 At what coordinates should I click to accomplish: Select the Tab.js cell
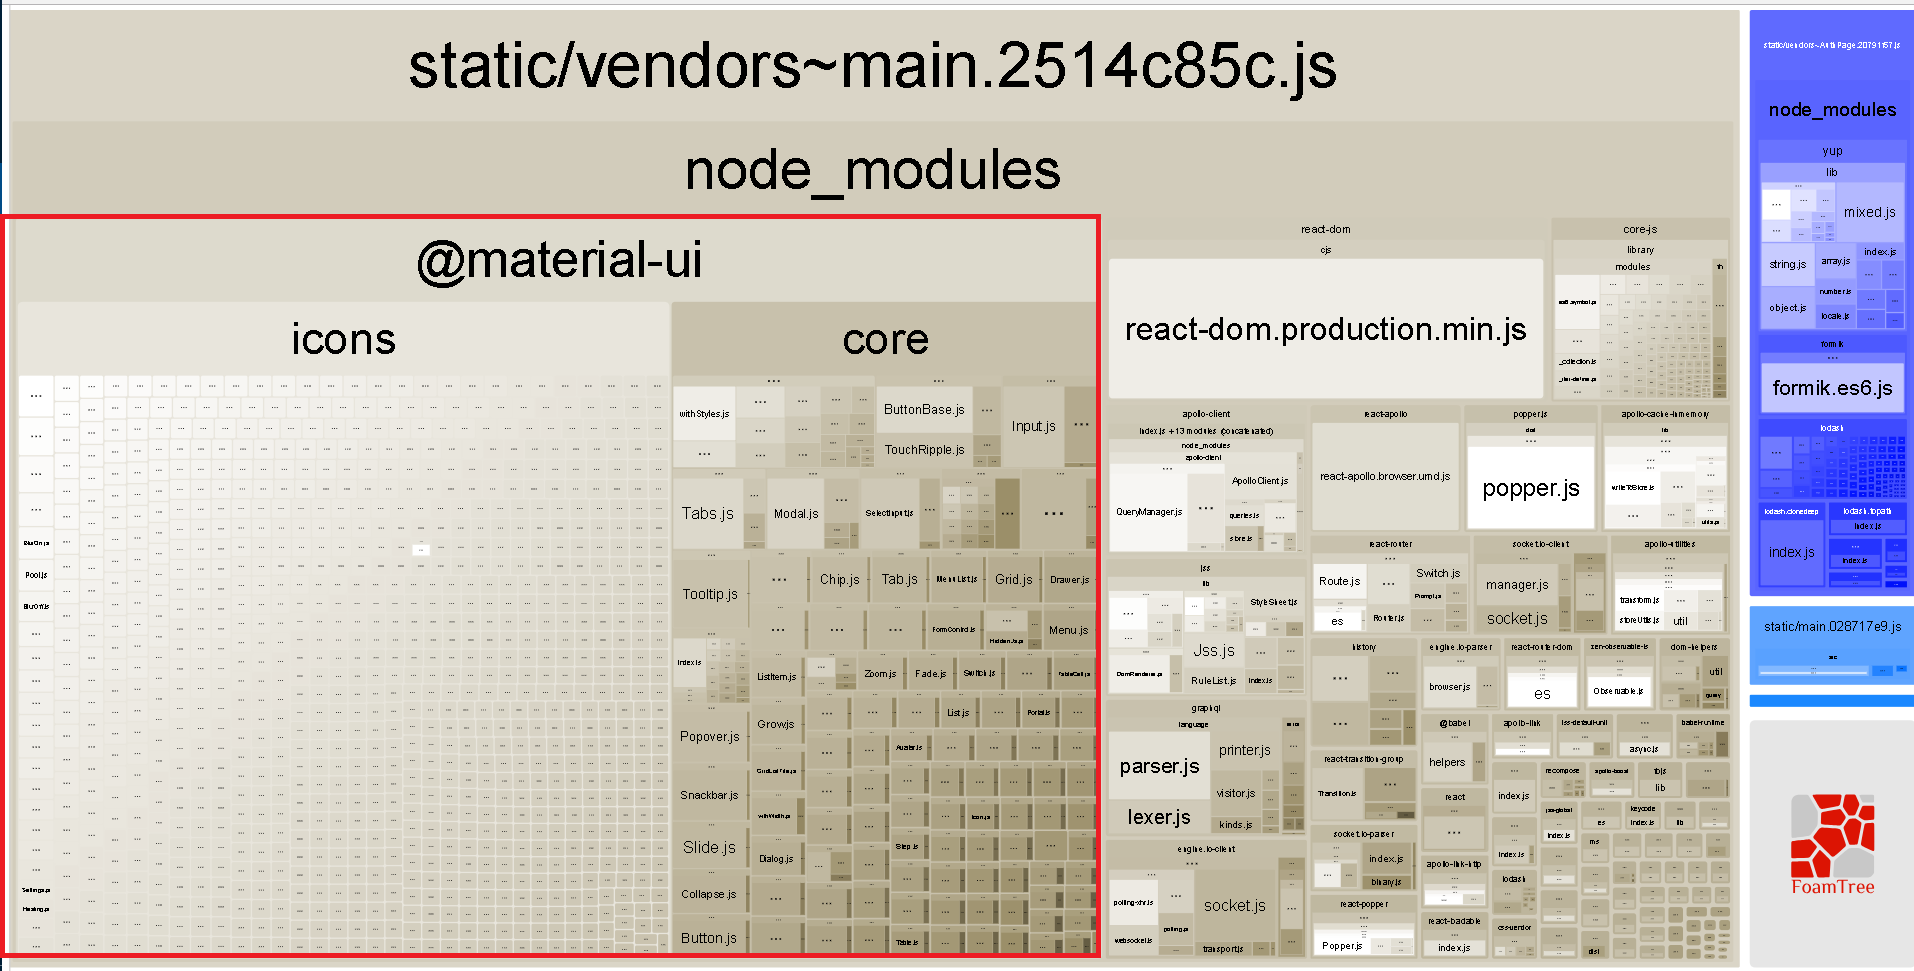[x=899, y=580]
